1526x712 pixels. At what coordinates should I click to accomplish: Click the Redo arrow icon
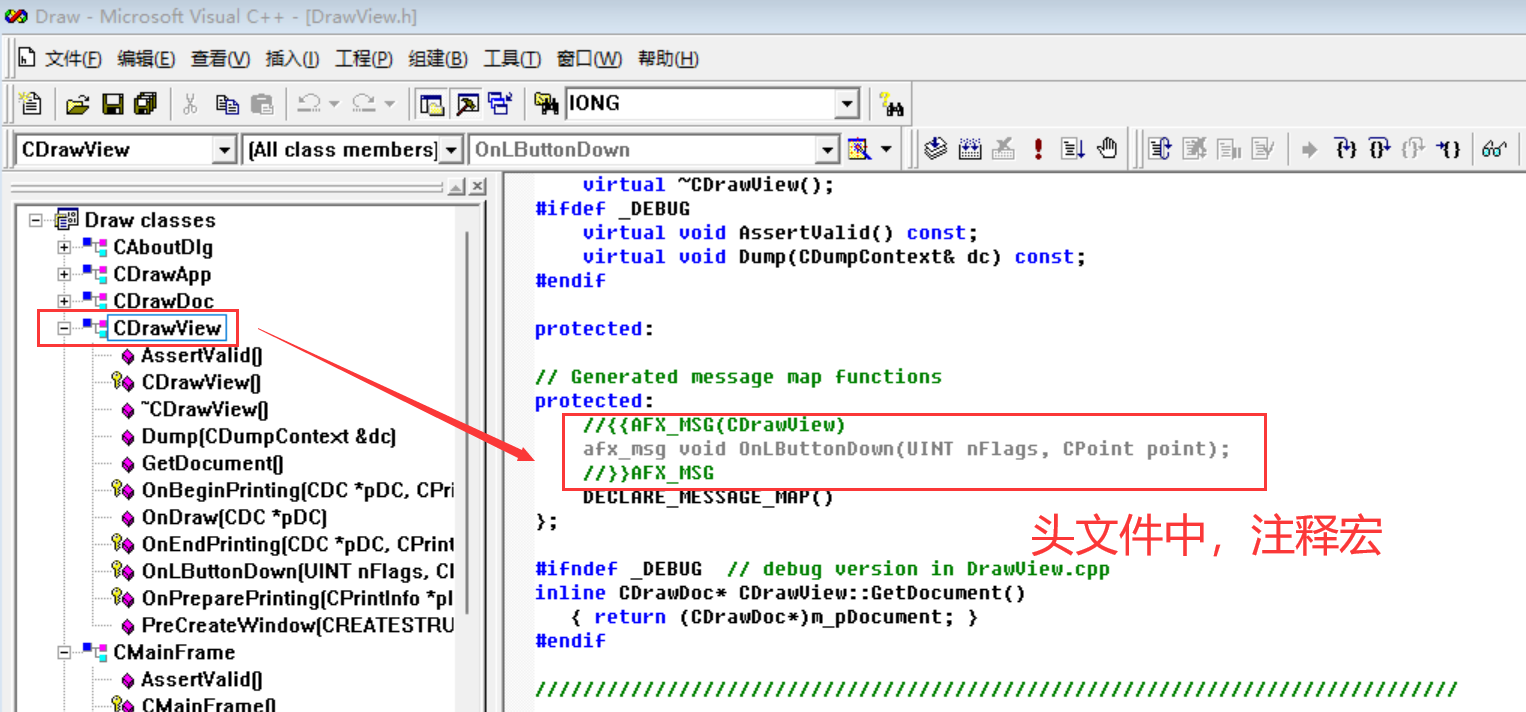click(x=364, y=103)
